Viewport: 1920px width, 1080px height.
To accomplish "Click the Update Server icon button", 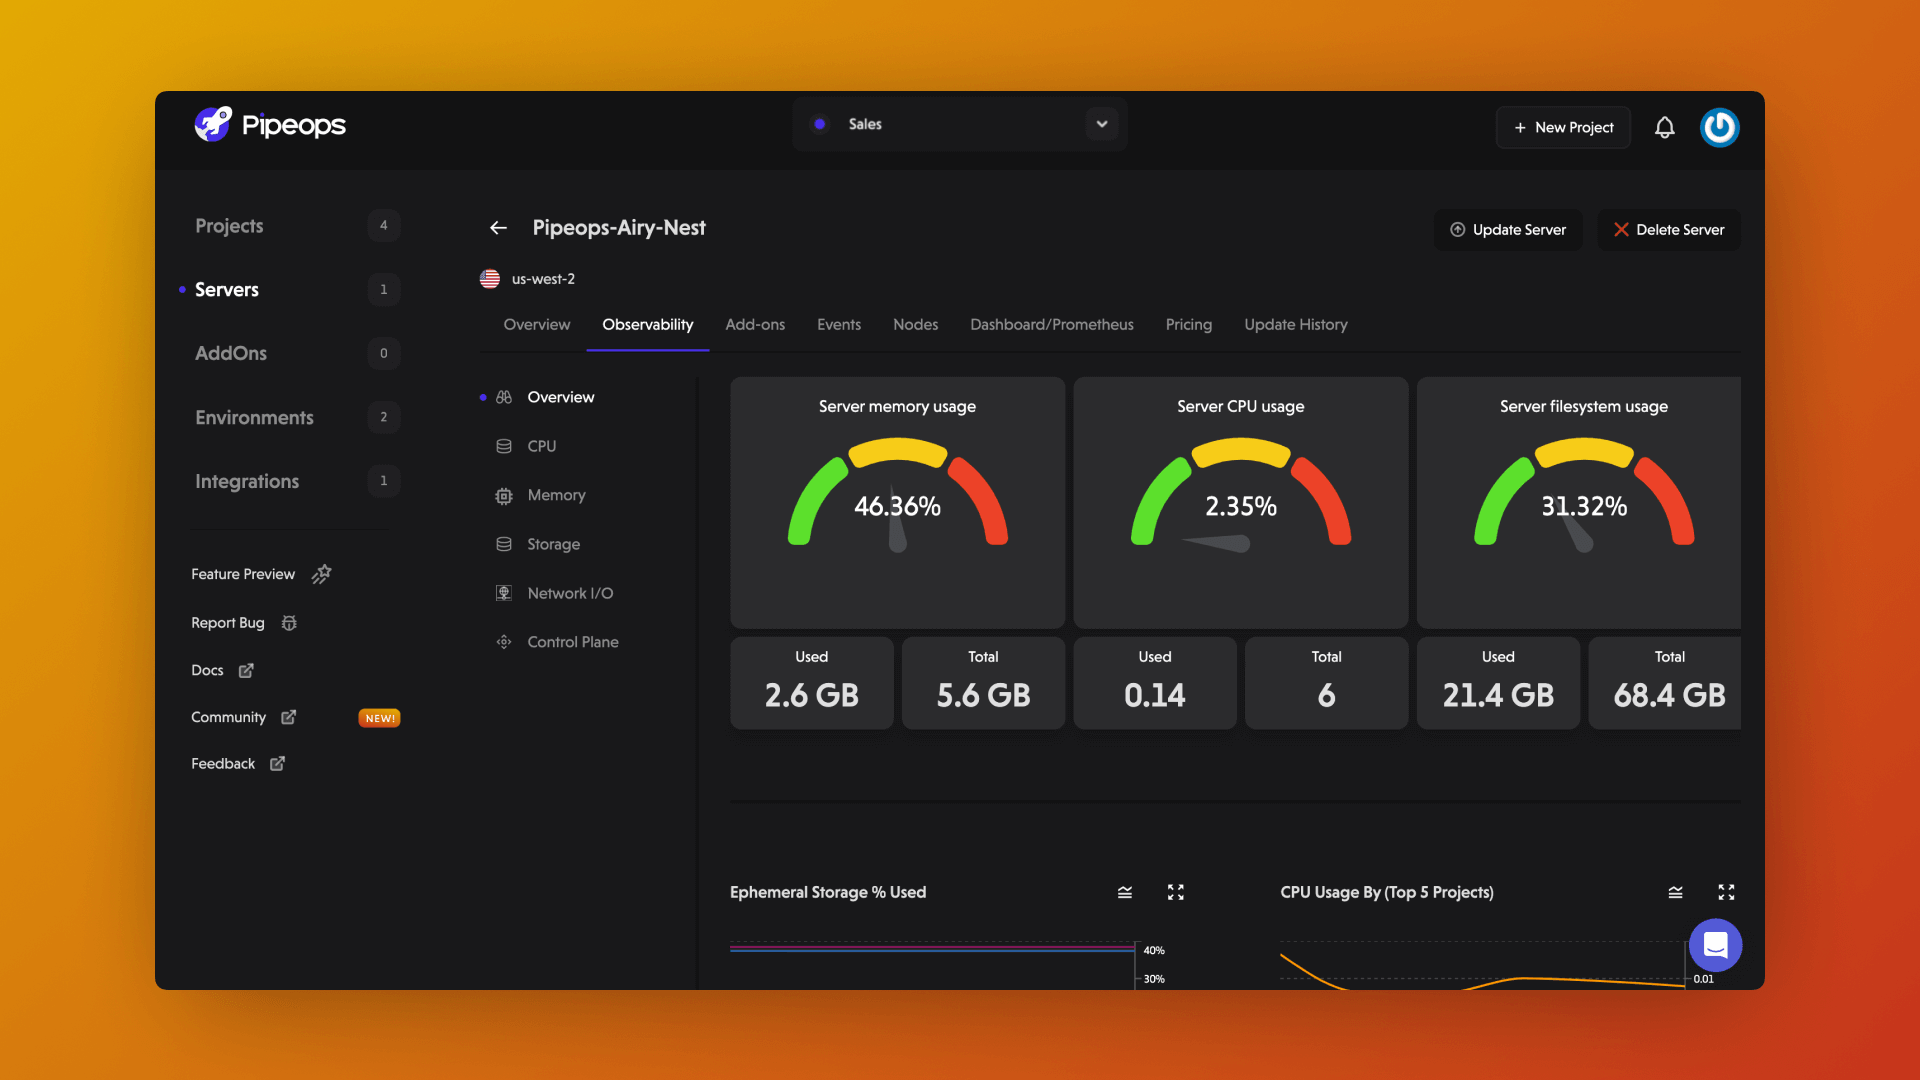I will click(x=1455, y=229).
